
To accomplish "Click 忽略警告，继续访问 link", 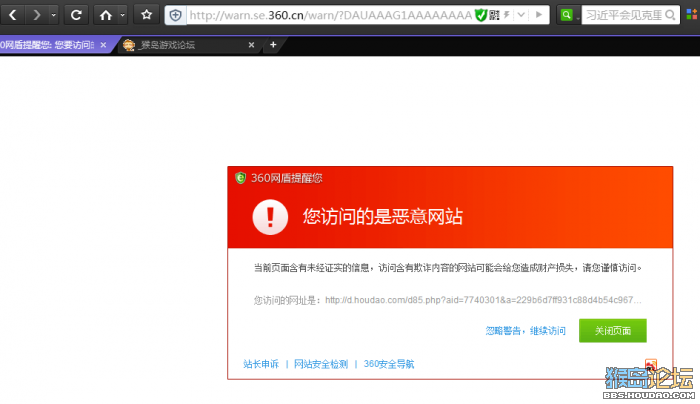I will [525, 331].
